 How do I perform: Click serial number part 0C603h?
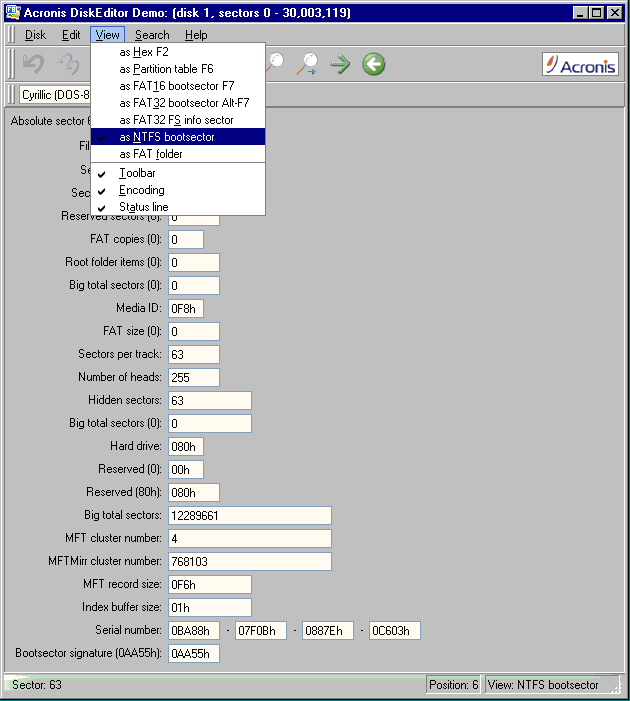point(395,630)
